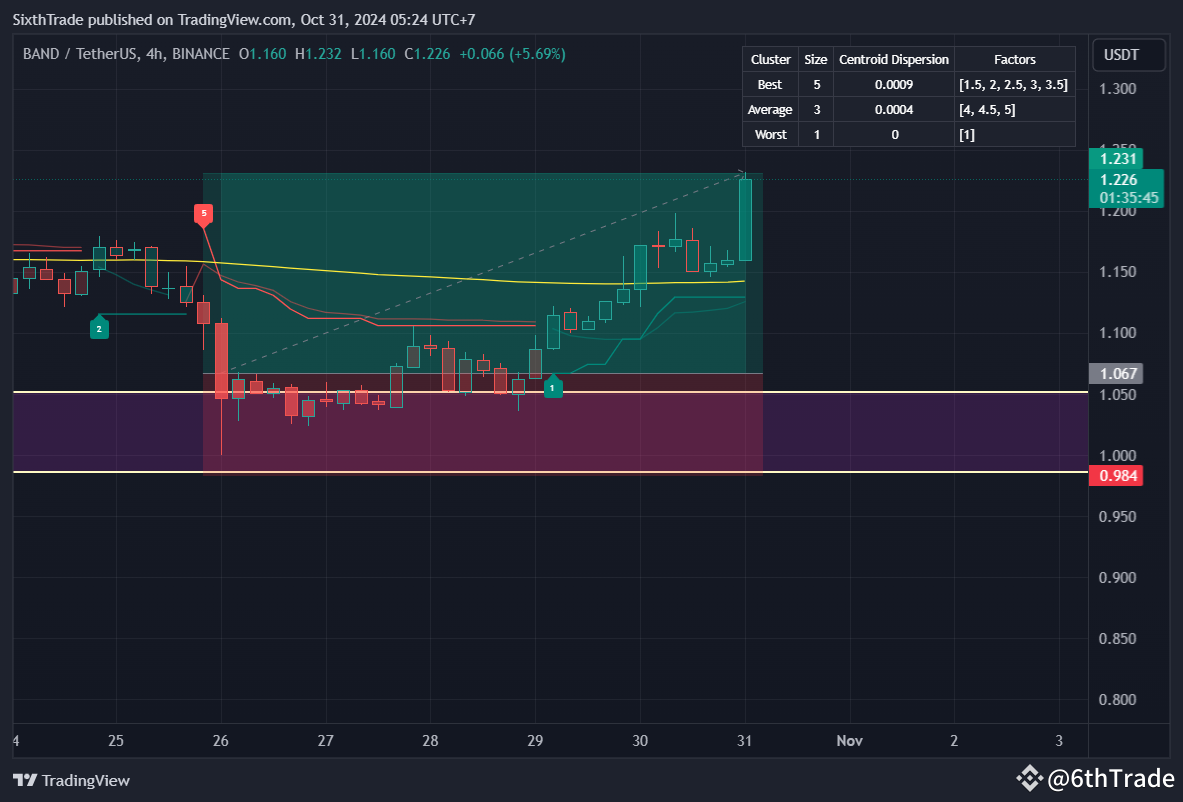This screenshot has width=1183, height=802.
Task: Open the USDT currency selector
Action: (x=1128, y=55)
